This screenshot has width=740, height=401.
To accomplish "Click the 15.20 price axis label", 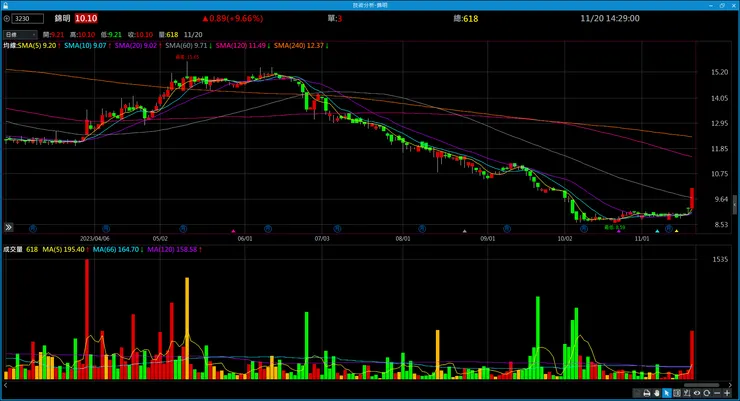I will [719, 72].
